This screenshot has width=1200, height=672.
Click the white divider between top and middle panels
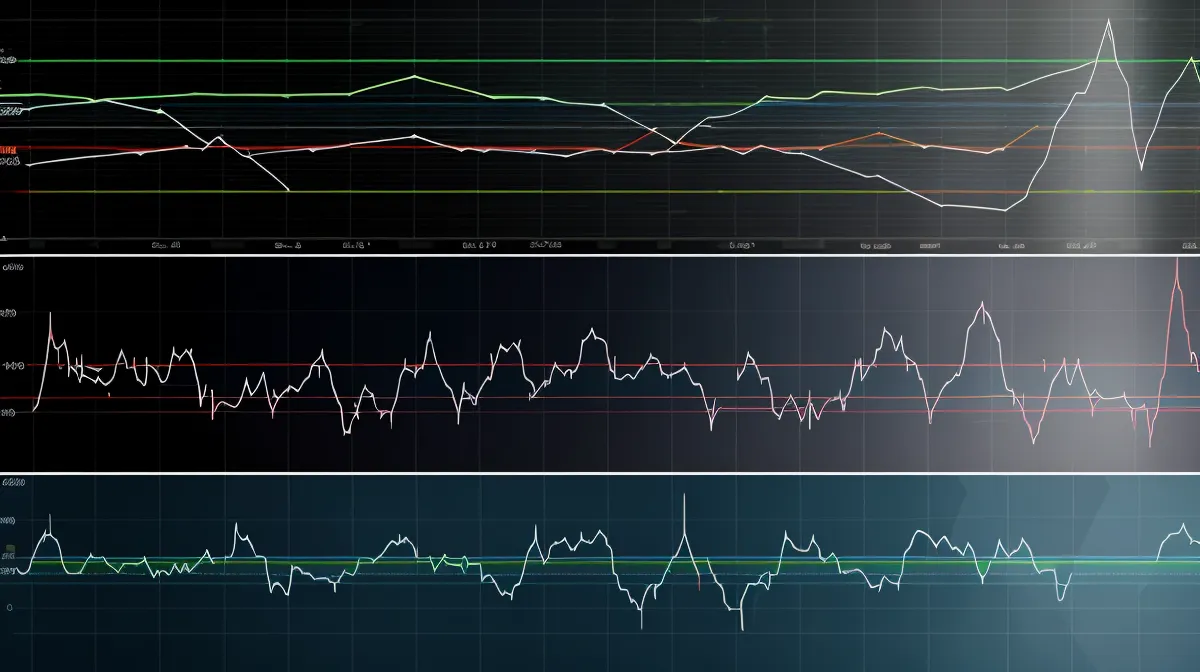point(600,254)
